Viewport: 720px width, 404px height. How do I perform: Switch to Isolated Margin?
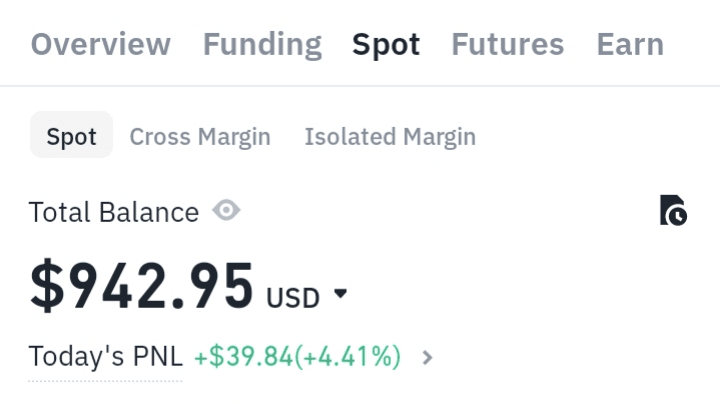tap(390, 136)
